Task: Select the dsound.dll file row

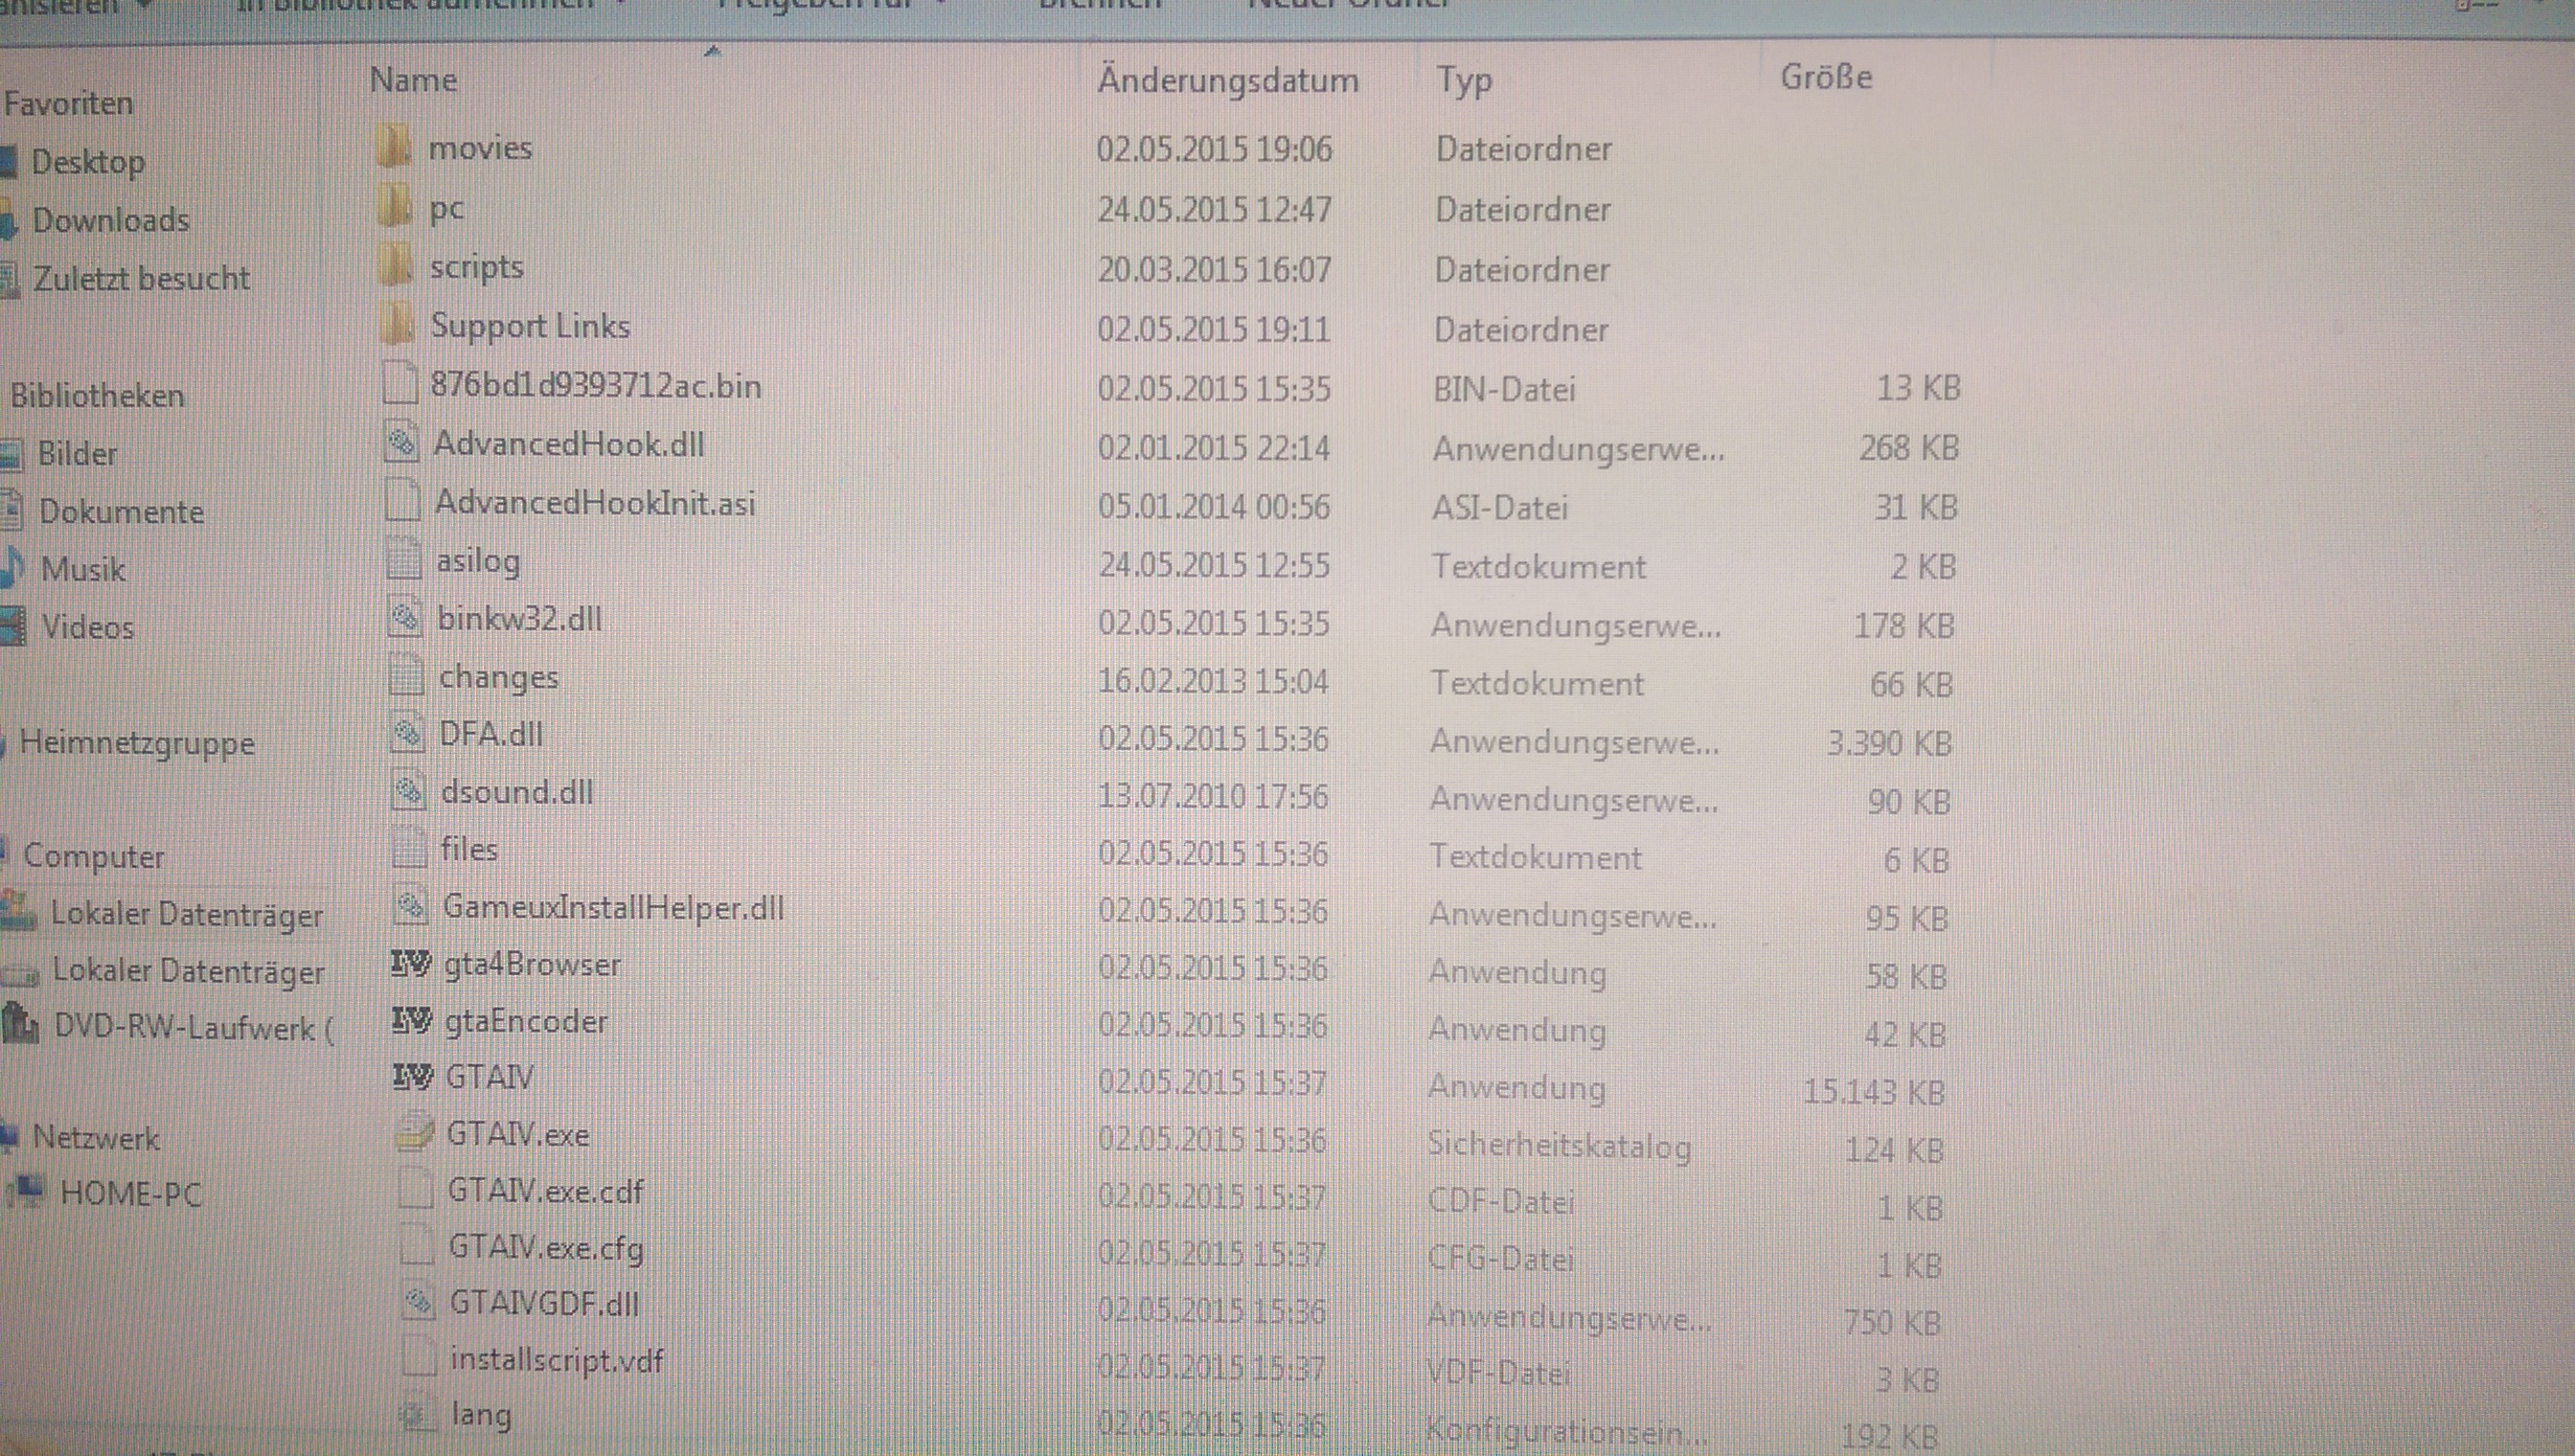Action: 517,792
